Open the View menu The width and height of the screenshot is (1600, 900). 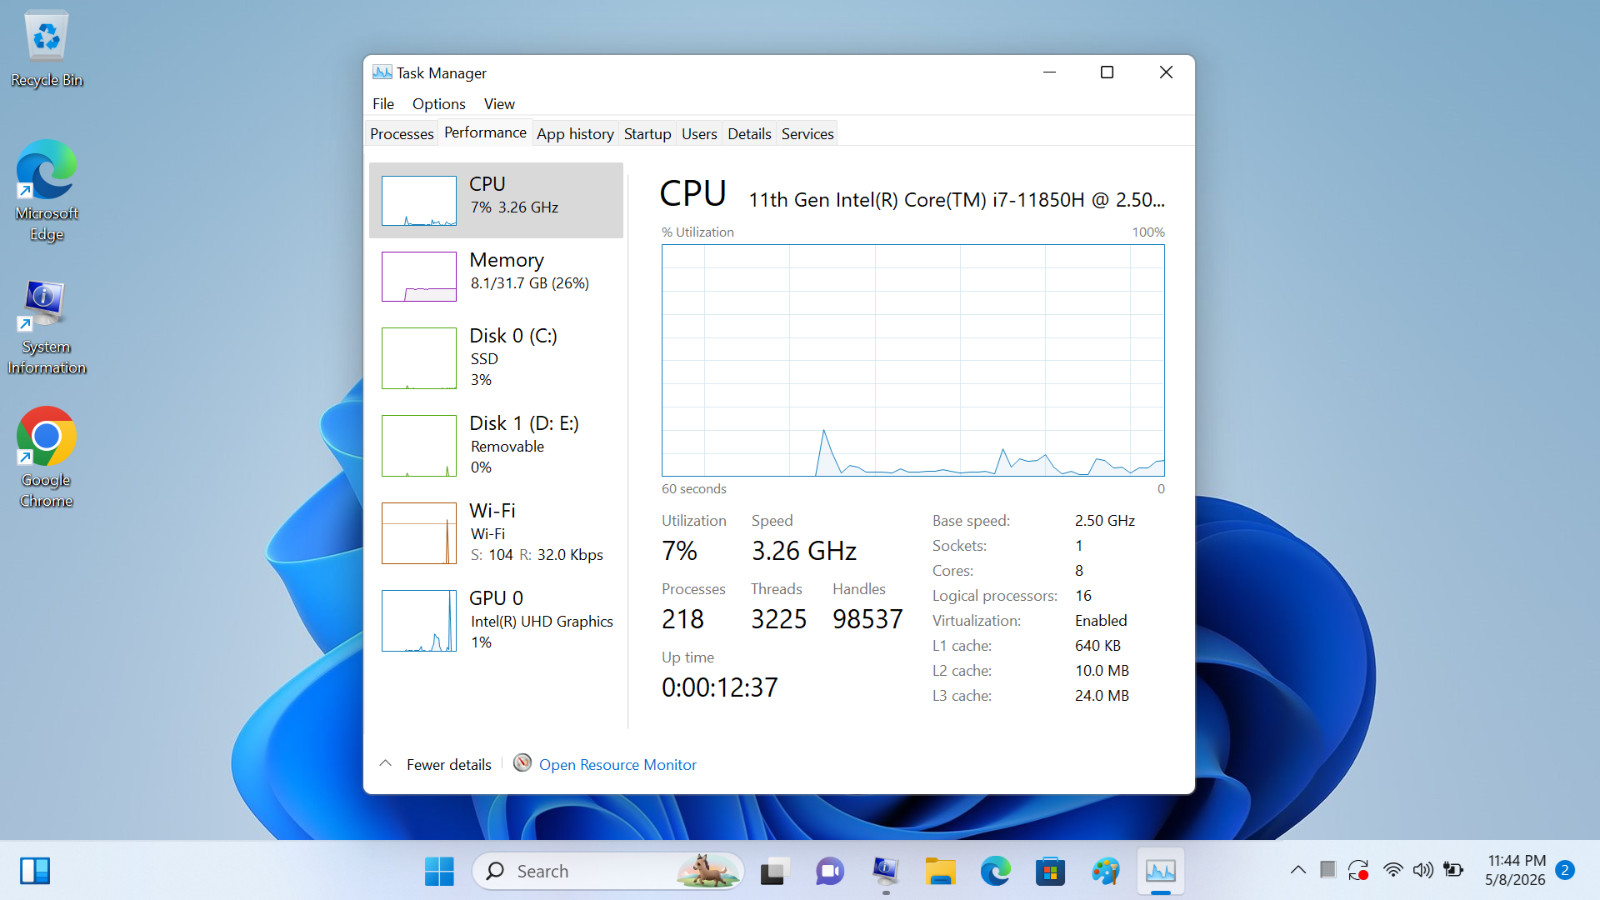pyautogui.click(x=499, y=104)
